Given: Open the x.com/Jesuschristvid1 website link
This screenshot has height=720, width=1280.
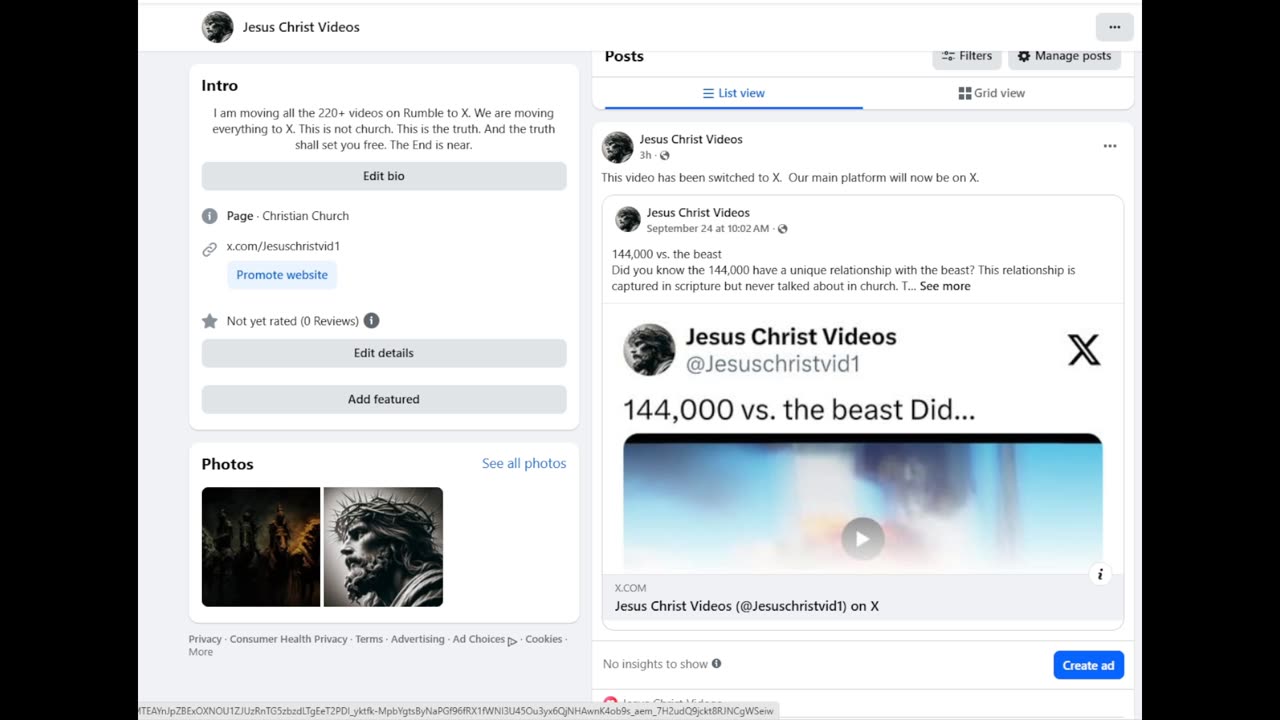Looking at the screenshot, I should 283,246.
